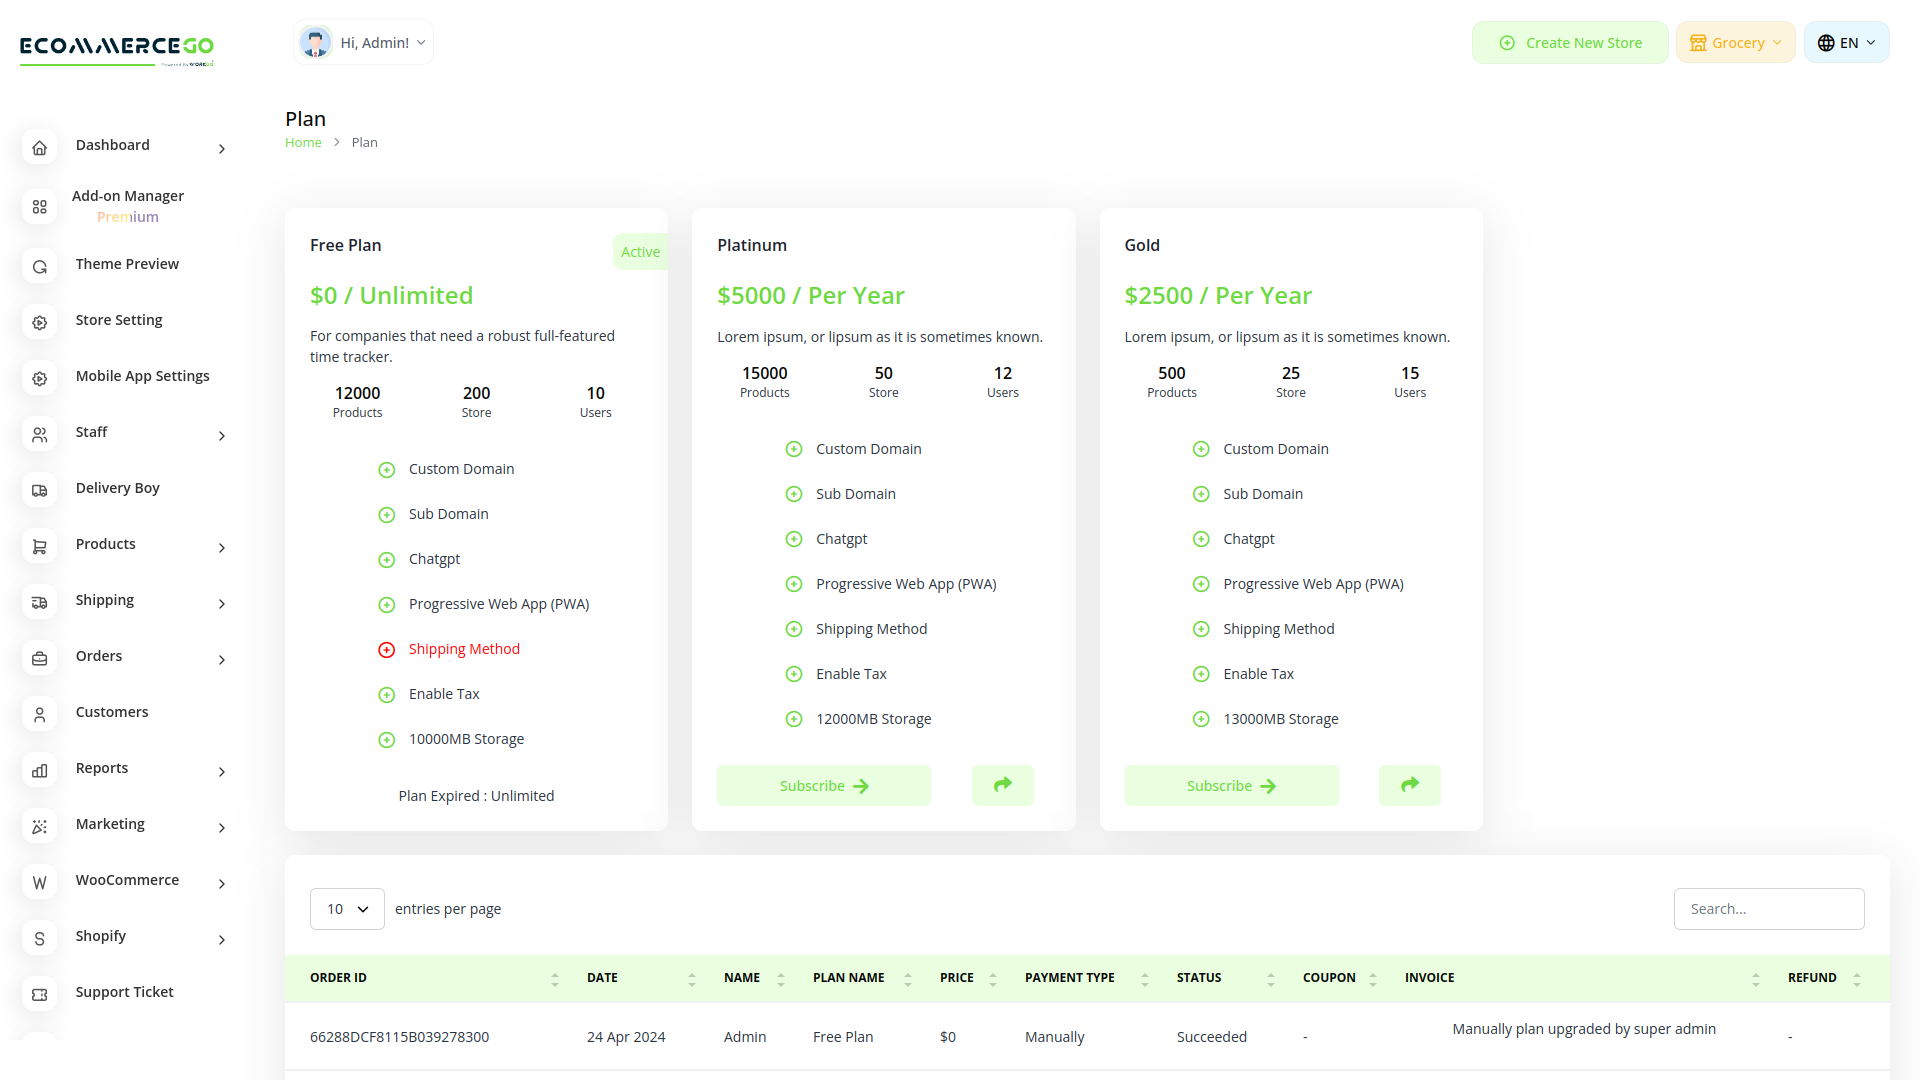Change entries per page dropdown

tap(347, 909)
